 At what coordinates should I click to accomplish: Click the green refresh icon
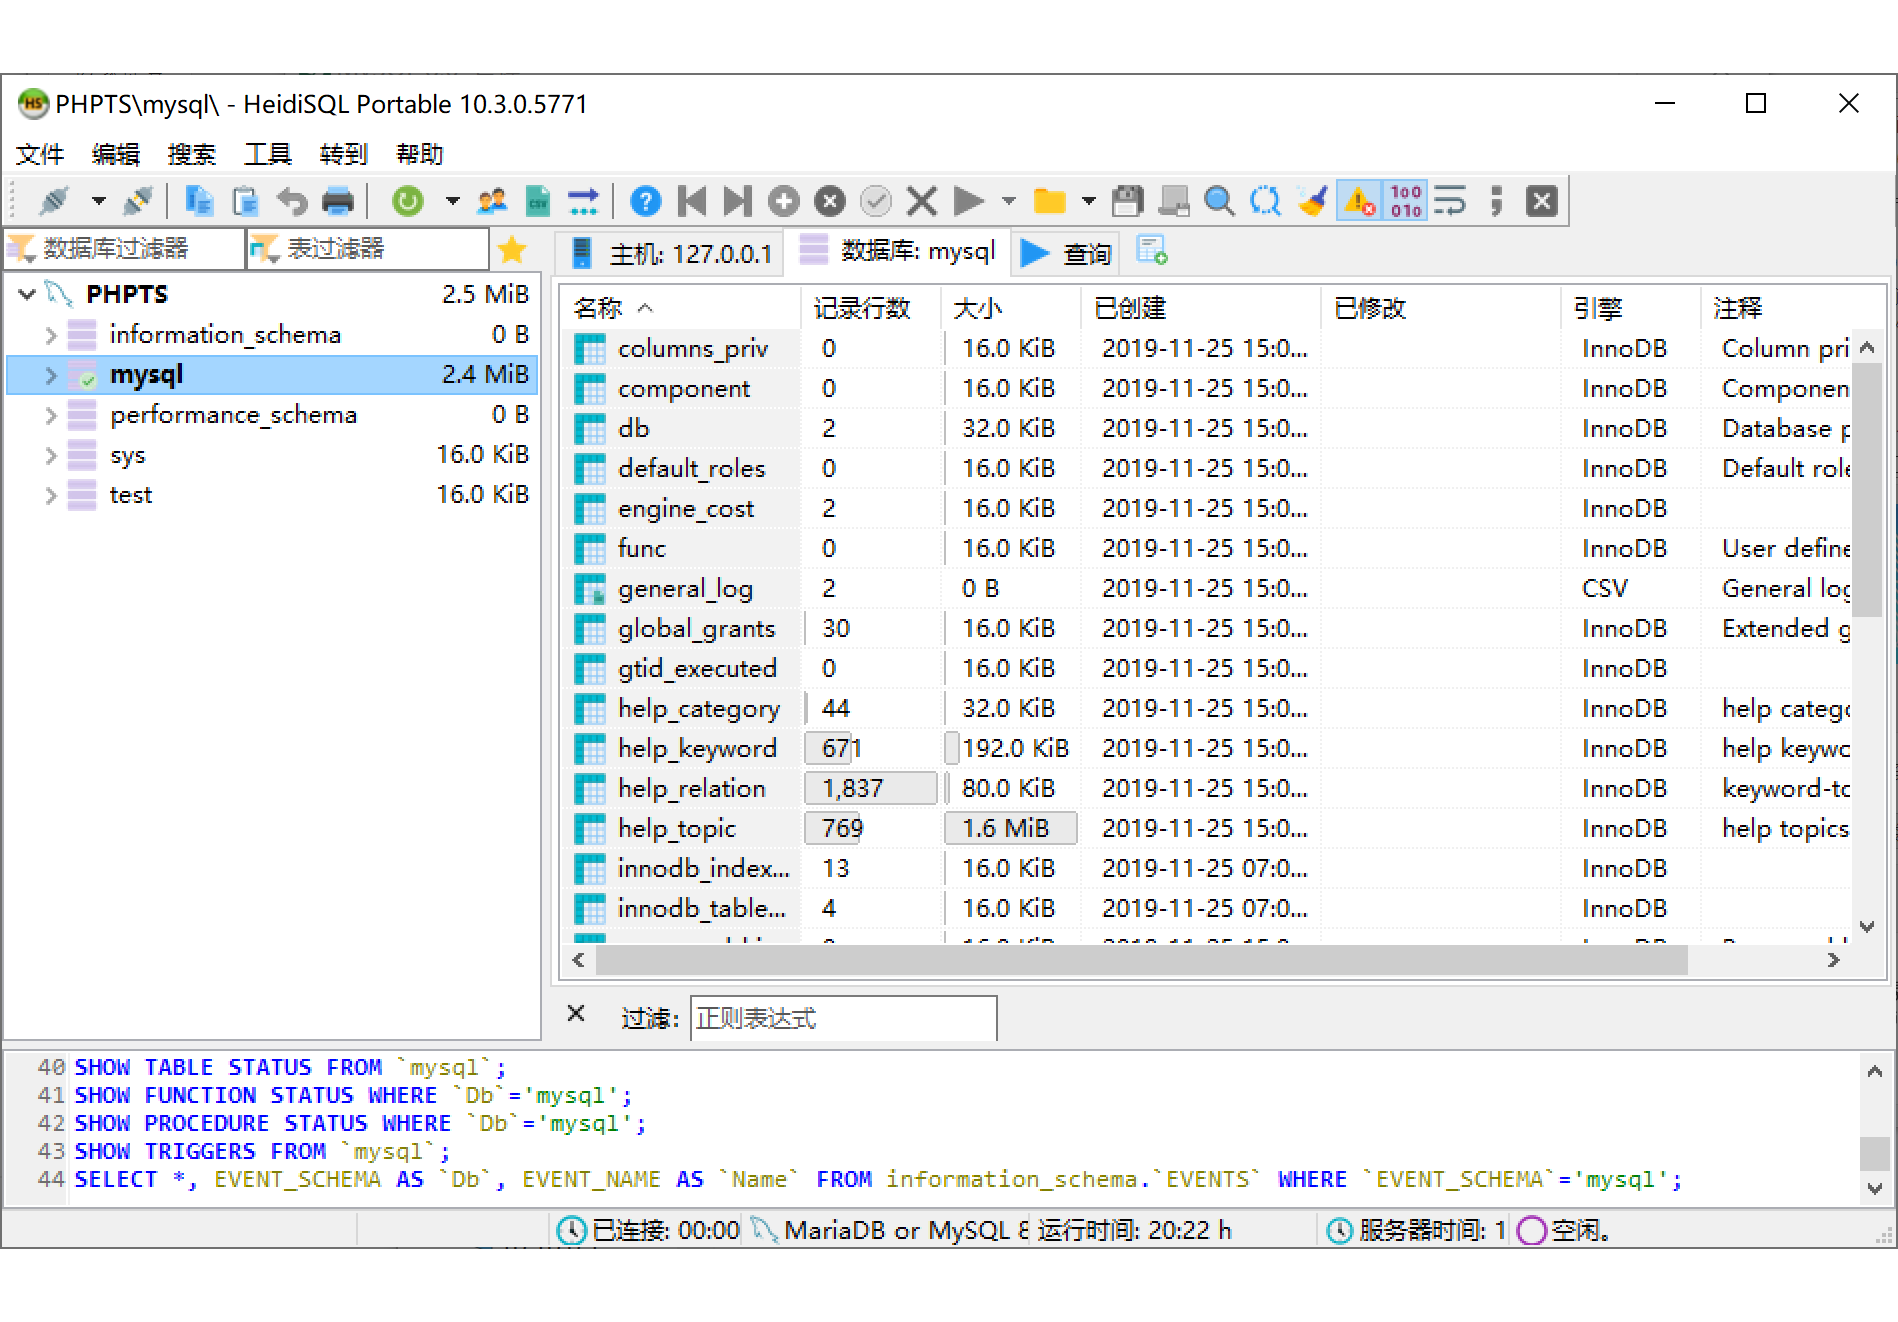tap(407, 201)
